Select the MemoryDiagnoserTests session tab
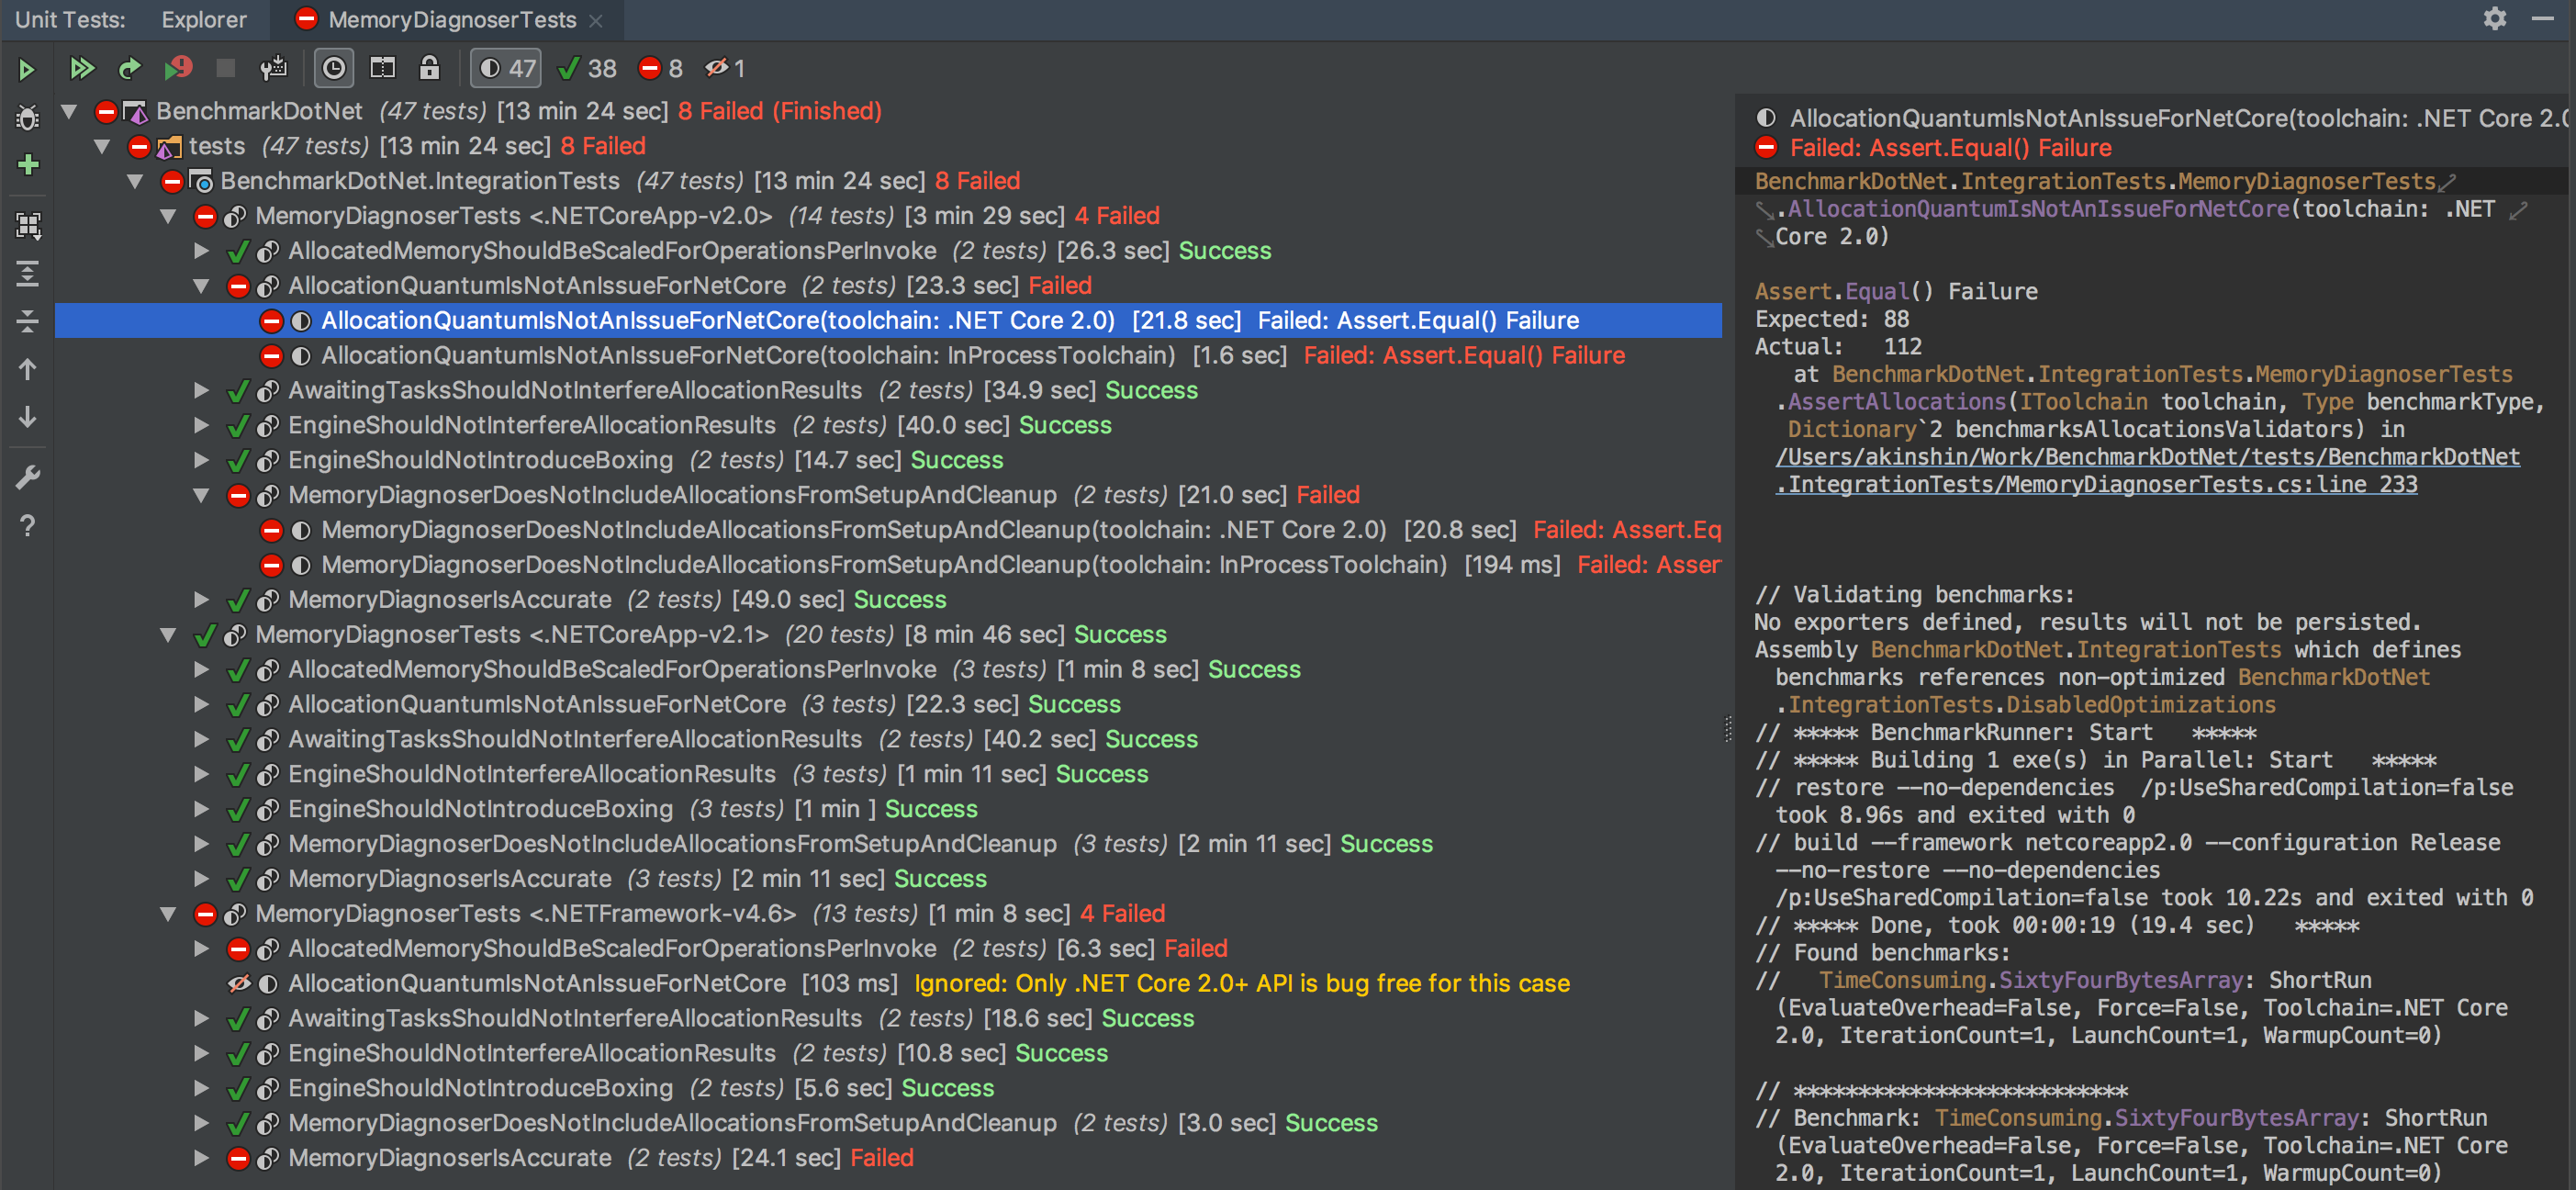 click(x=452, y=20)
